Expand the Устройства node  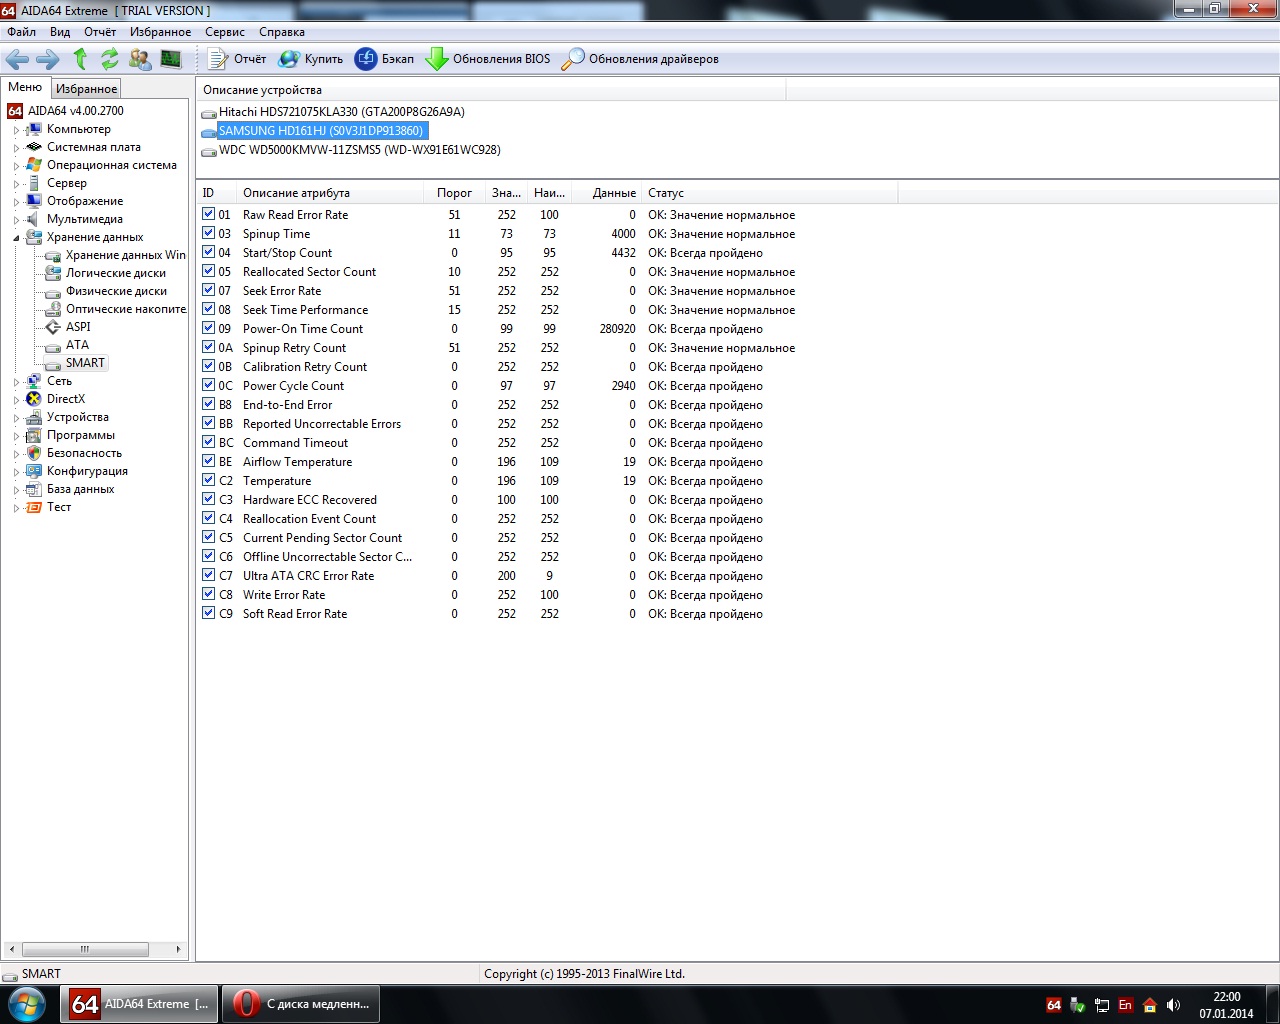coord(16,418)
